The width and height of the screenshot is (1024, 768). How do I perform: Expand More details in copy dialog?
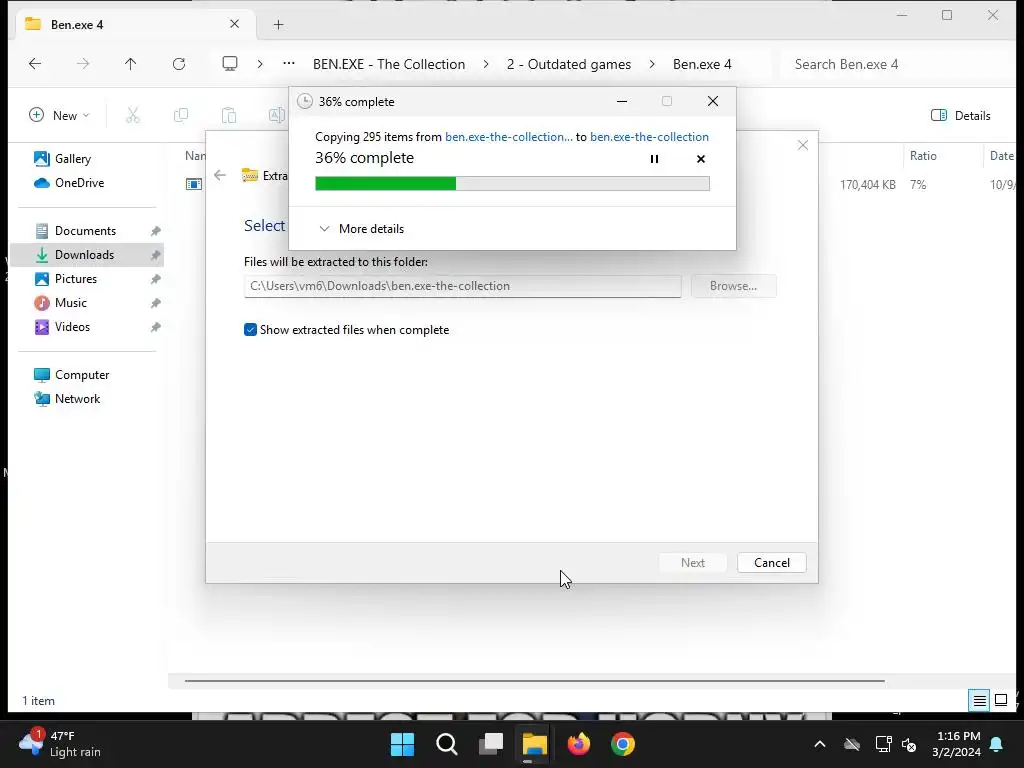(361, 229)
